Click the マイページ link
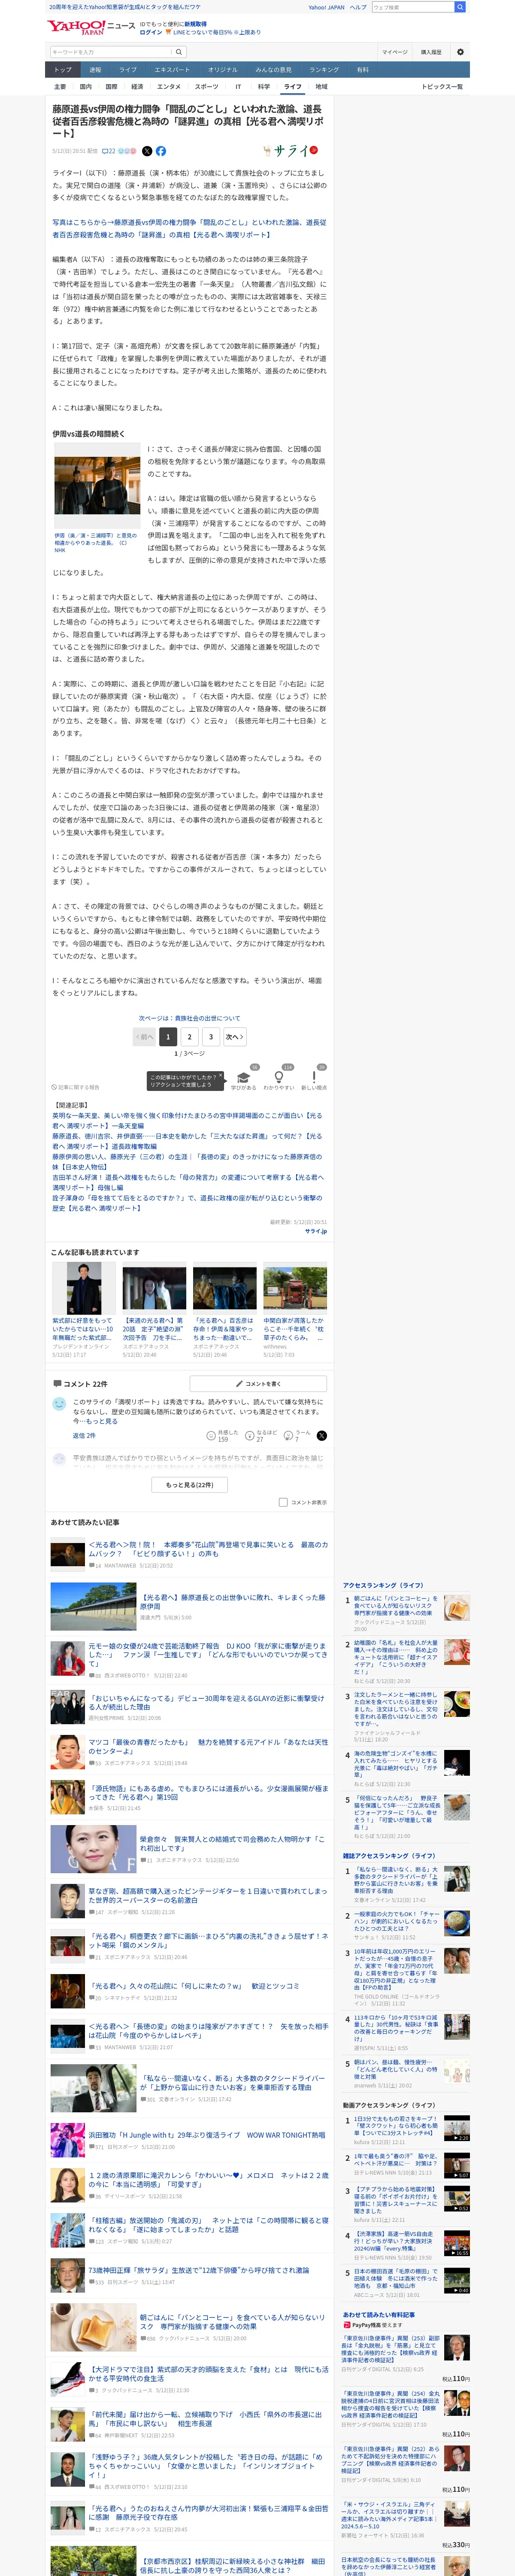Viewport: 515px width, 2576px height. 394,52
